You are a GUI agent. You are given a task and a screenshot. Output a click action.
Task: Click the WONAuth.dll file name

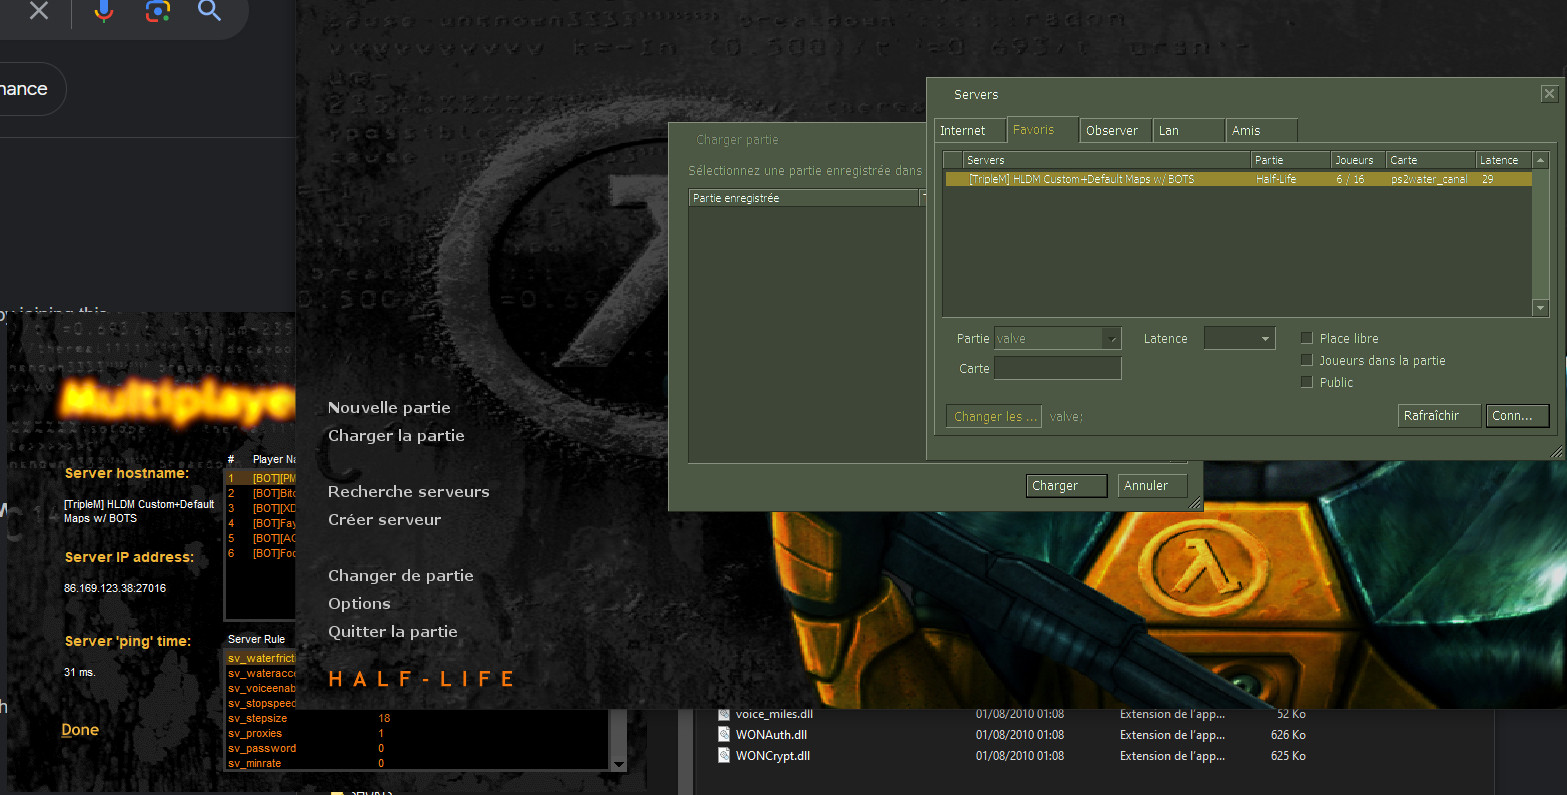pos(771,734)
